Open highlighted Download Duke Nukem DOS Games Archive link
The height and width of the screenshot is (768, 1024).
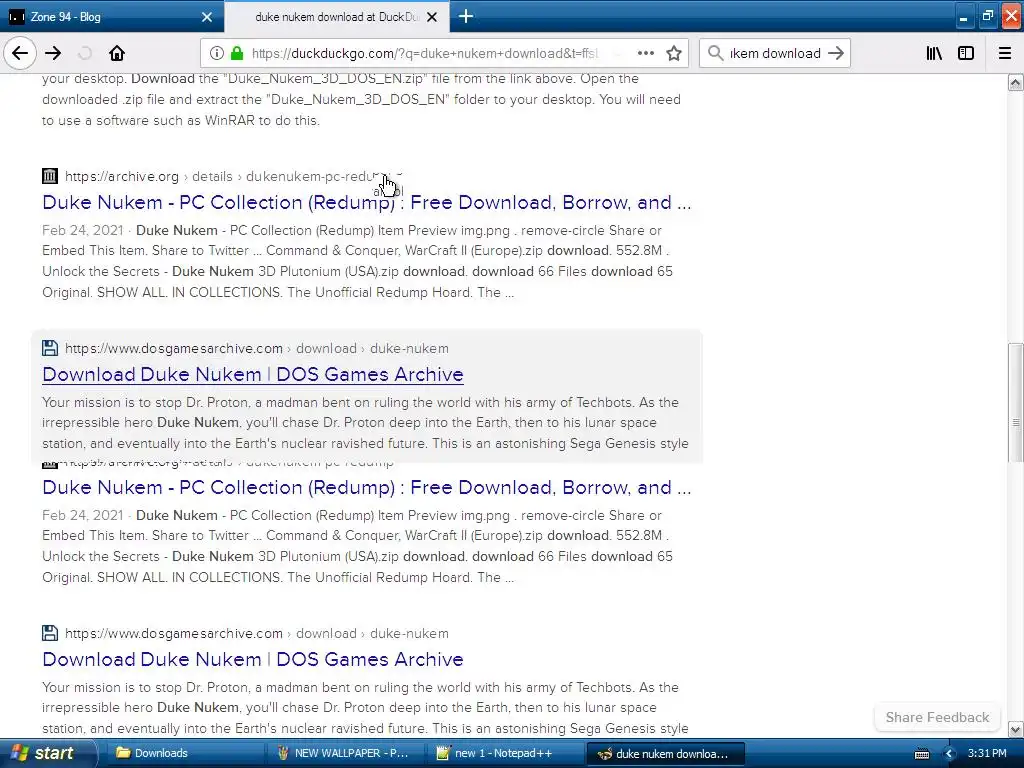coord(253,374)
